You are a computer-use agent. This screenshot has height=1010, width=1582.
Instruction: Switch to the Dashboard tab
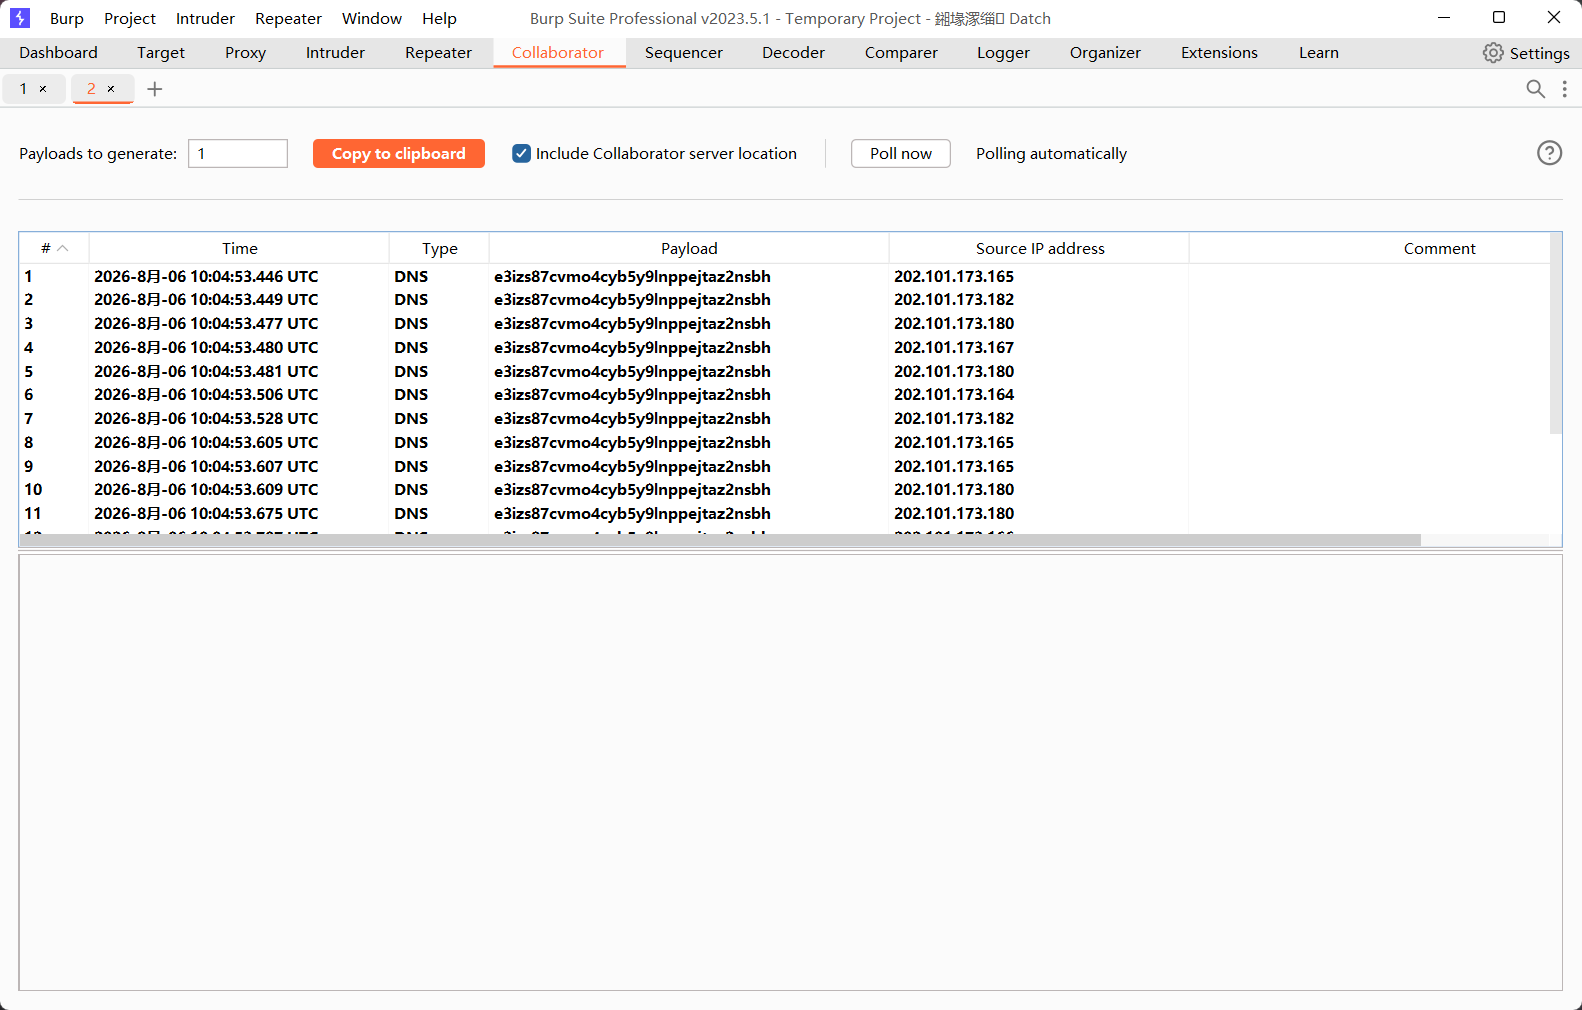[x=58, y=53]
